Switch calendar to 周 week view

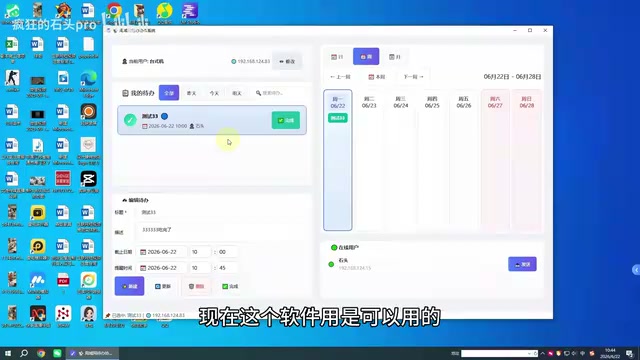pos(366,57)
